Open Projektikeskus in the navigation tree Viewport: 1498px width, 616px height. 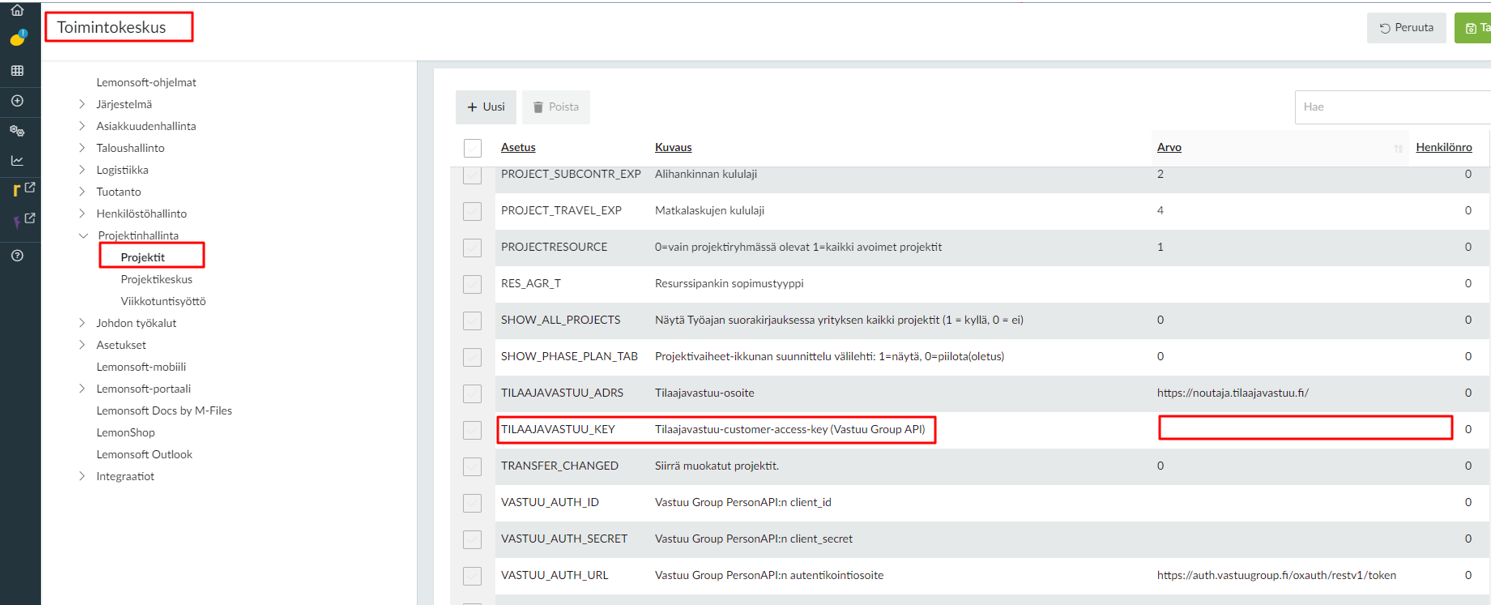tap(156, 280)
